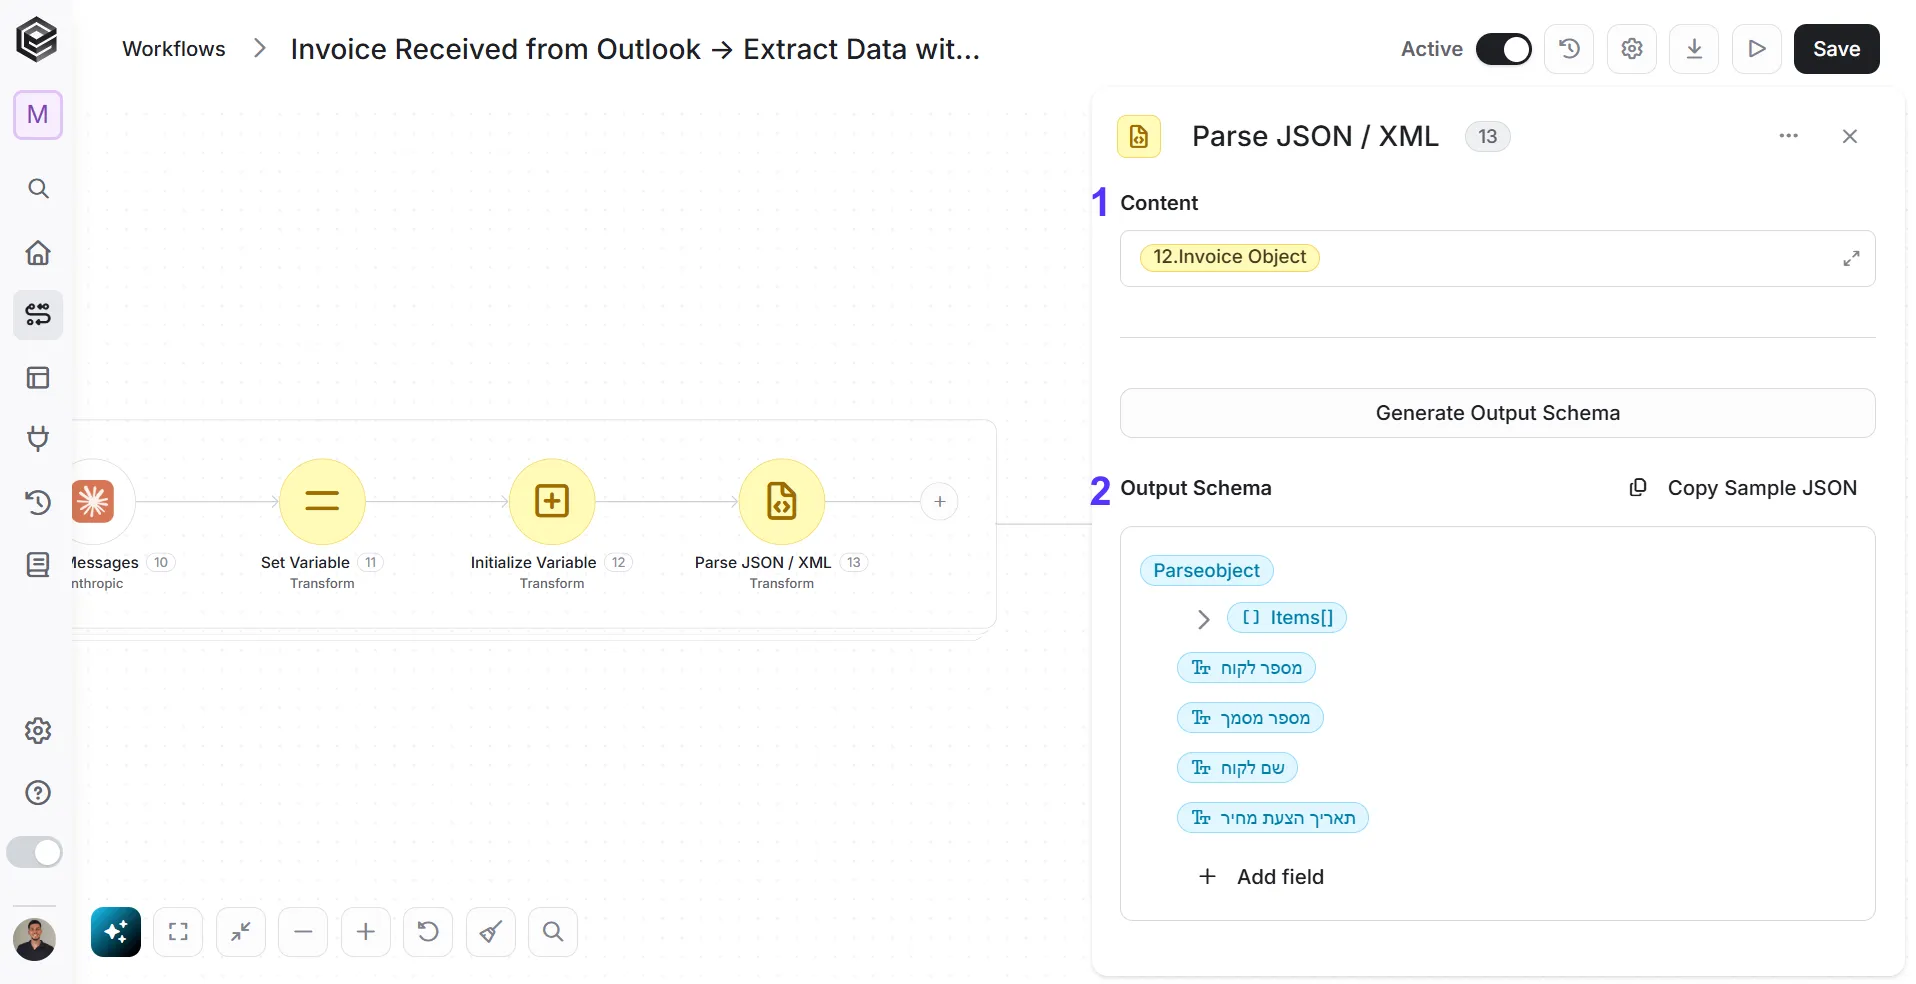Open the user profile photo
This screenshot has width=1916, height=984.
[35, 939]
